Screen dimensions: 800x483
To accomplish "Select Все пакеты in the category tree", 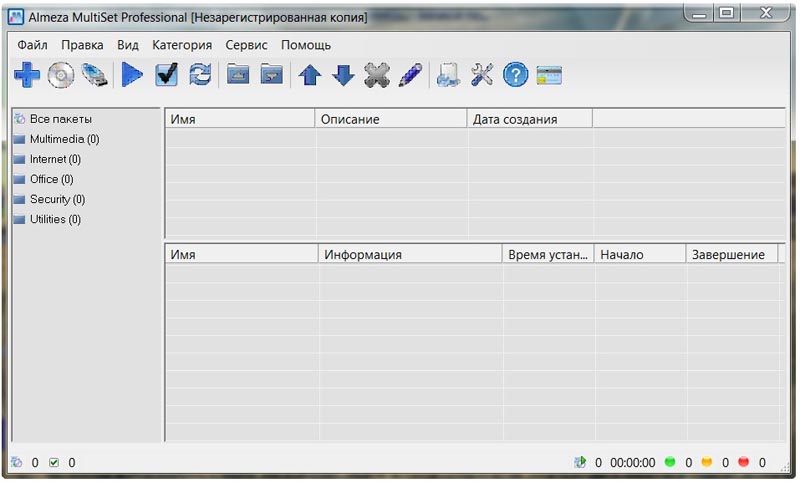I will [x=61, y=119].
